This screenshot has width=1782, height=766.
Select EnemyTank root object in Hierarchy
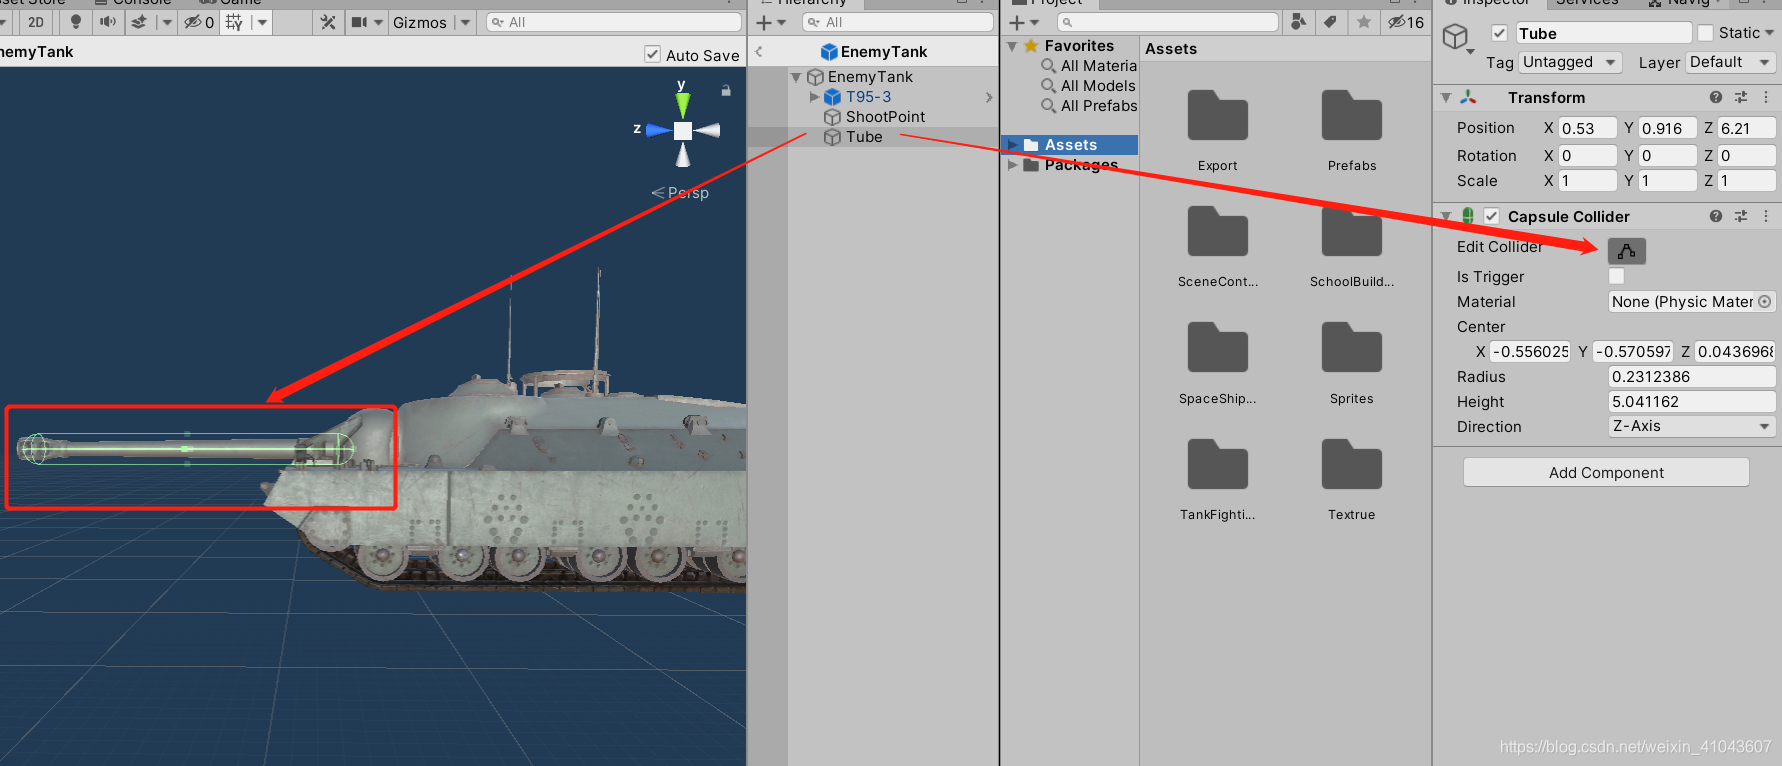[870, 77]
